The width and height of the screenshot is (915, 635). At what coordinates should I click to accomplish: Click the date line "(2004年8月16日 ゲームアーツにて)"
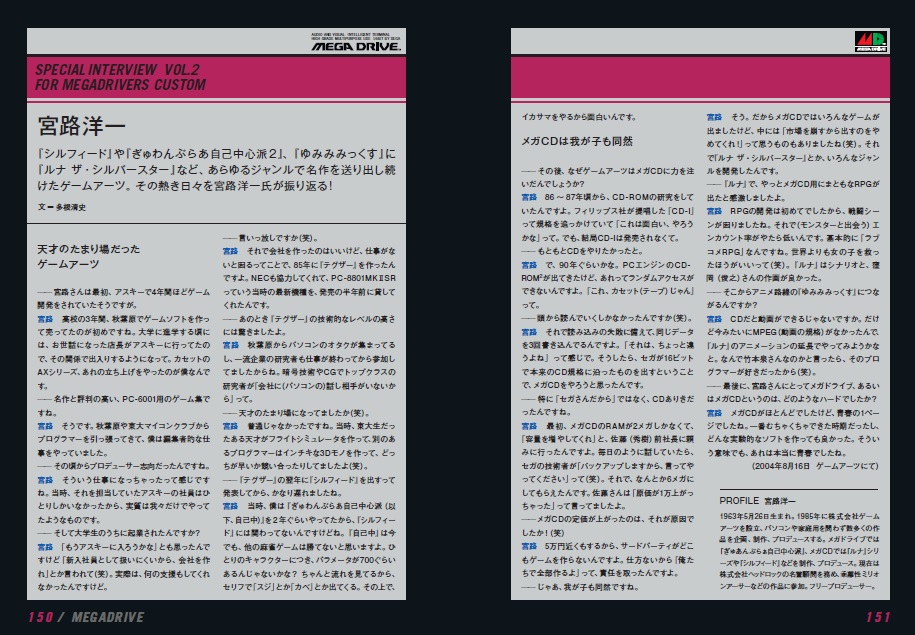814,466
